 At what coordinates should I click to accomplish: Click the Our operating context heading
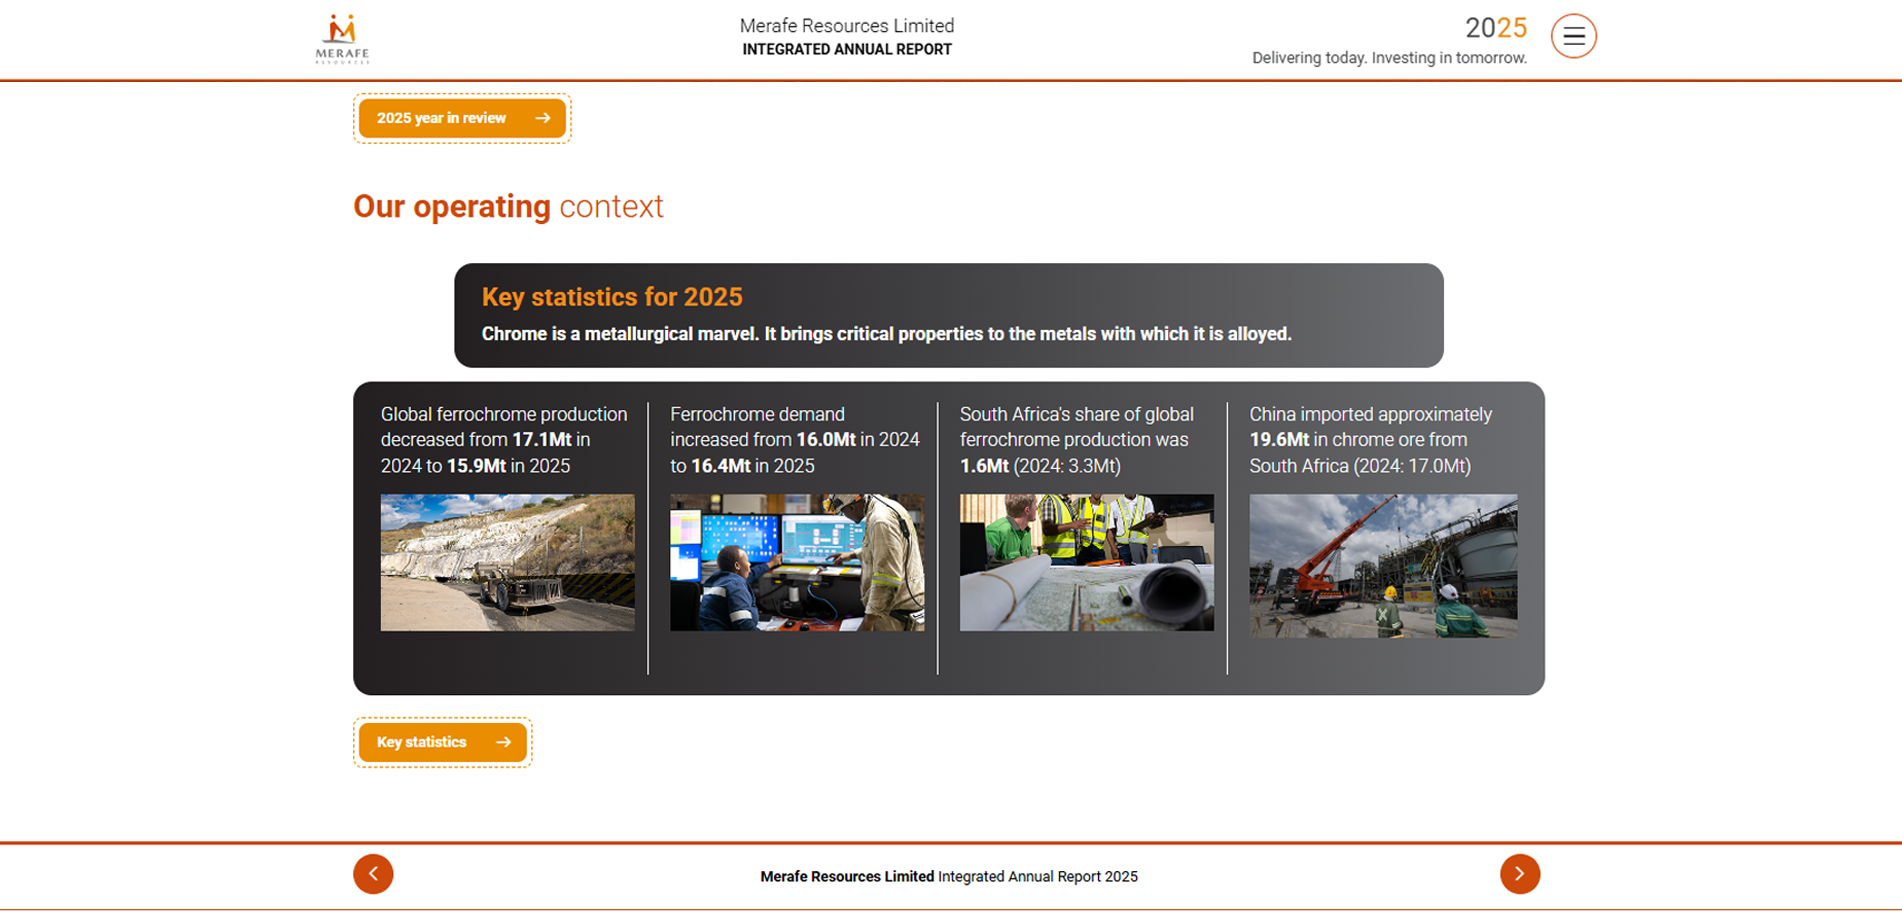(508, 206)
